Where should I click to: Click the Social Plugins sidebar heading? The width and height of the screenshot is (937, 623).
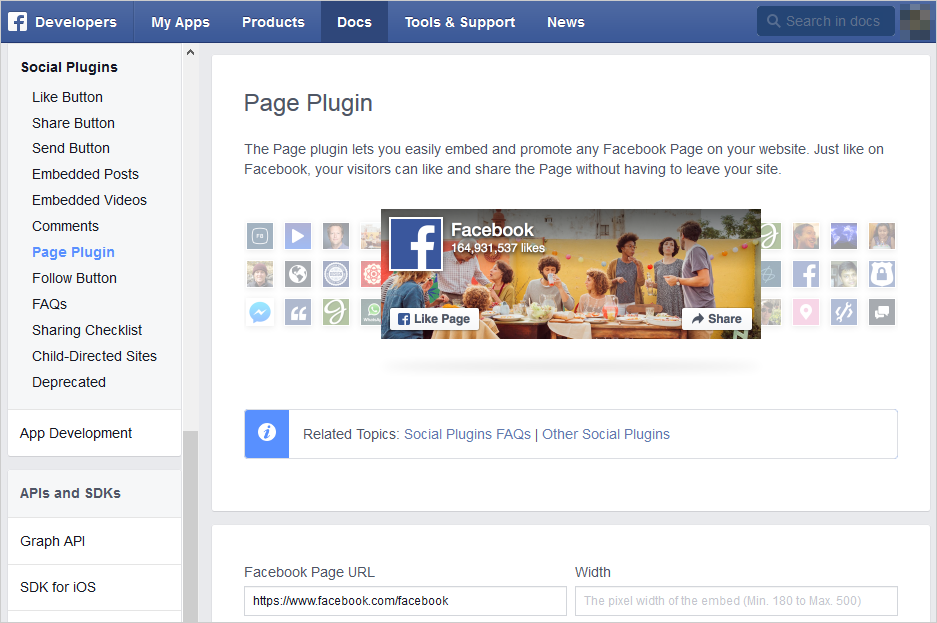click(69, 67)
